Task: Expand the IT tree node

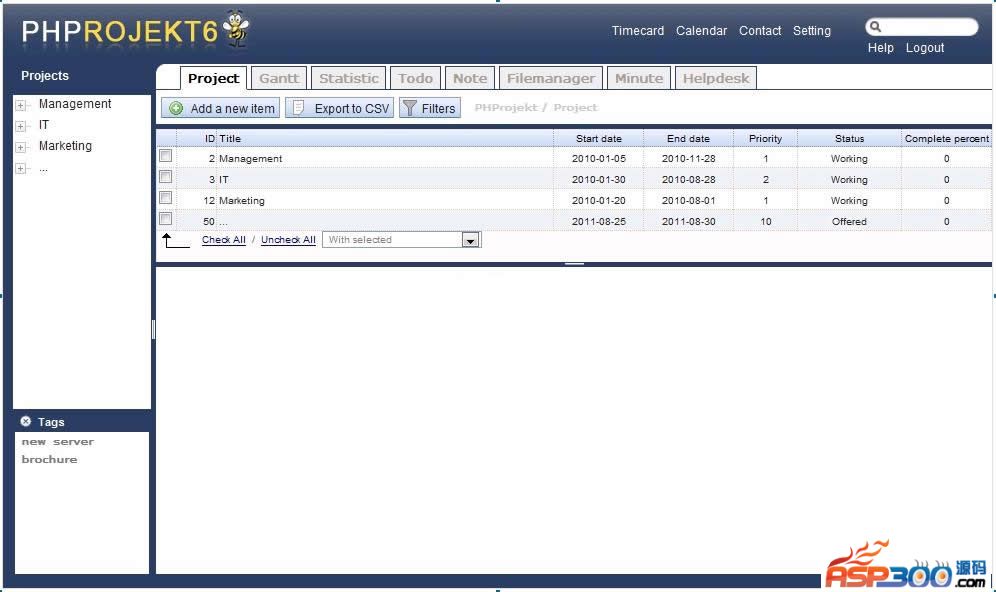Action: pos(20,126)
